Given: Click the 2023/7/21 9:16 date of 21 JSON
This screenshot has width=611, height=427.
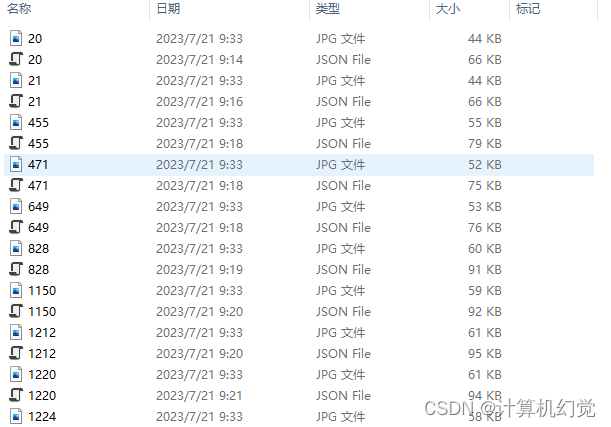Looking at the screenshot, I should click(200, 102).
